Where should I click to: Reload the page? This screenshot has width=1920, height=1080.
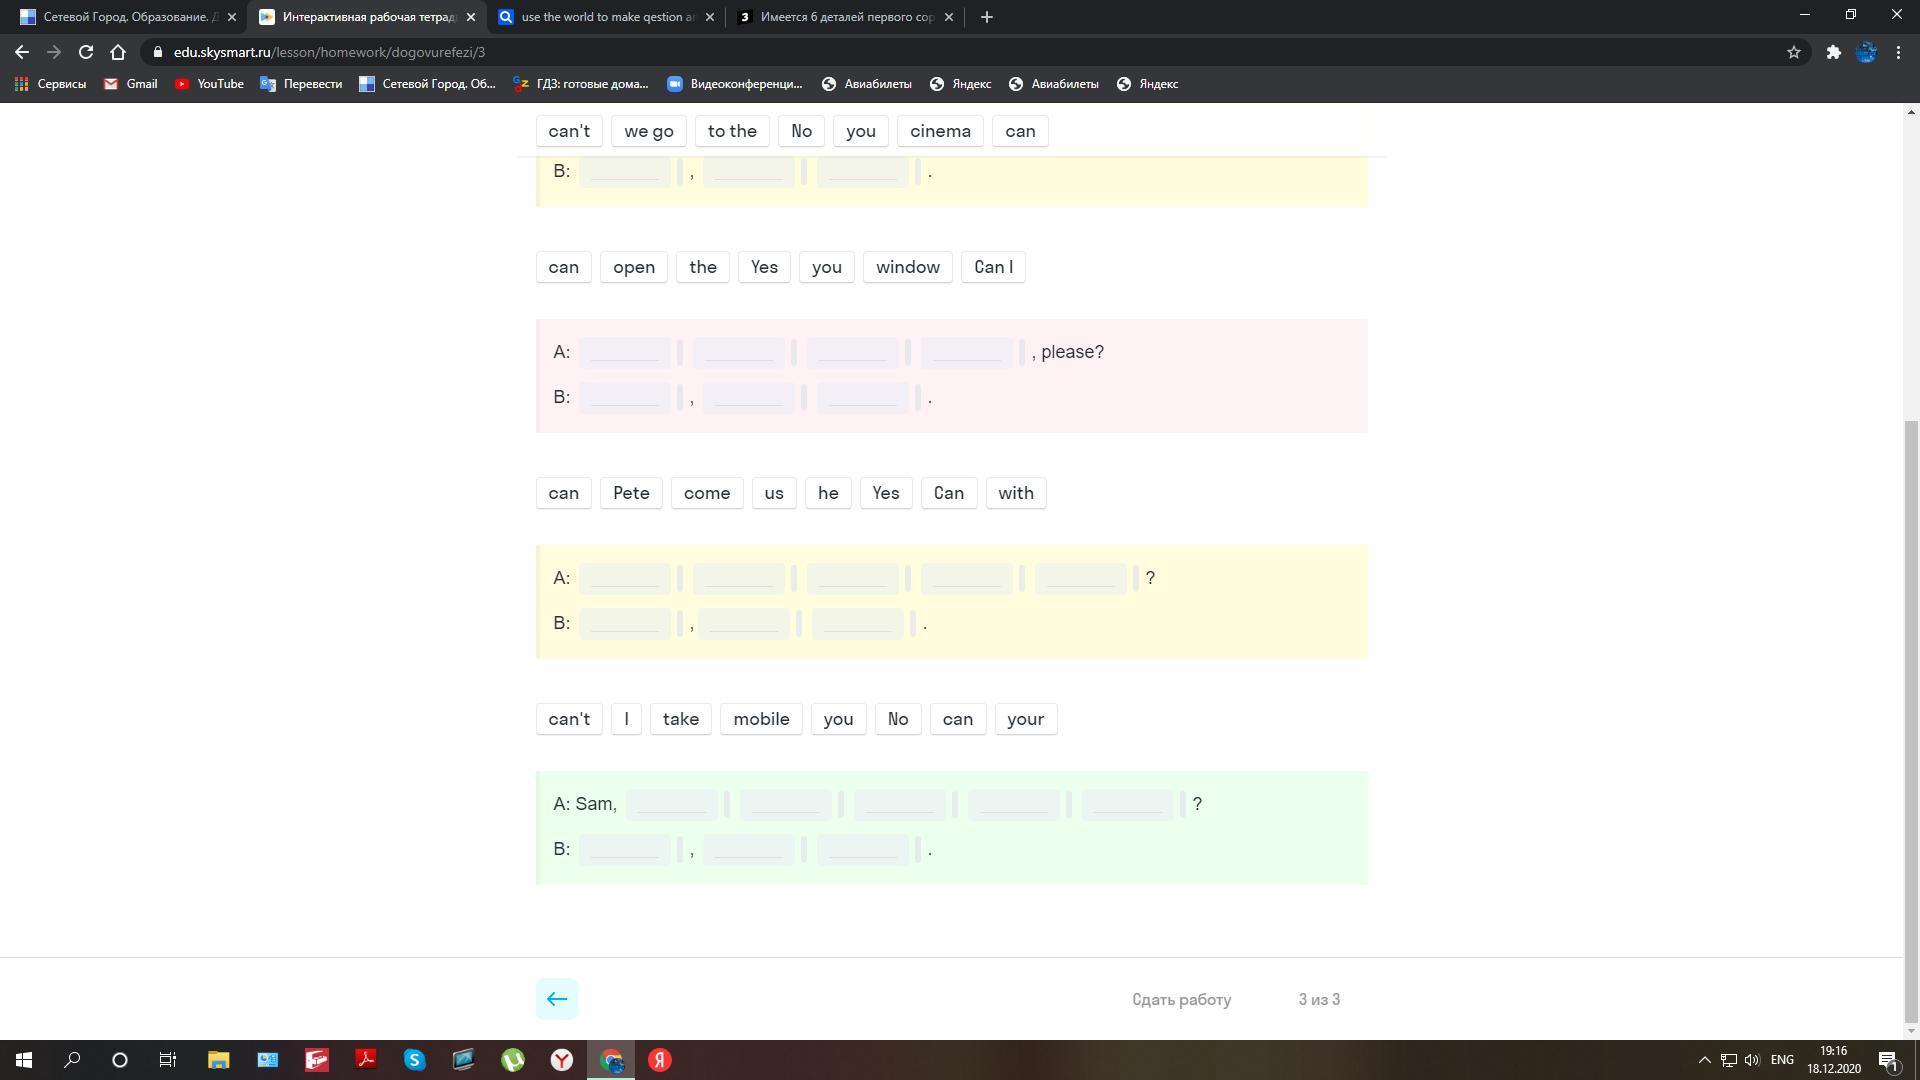tap(86, 52)
